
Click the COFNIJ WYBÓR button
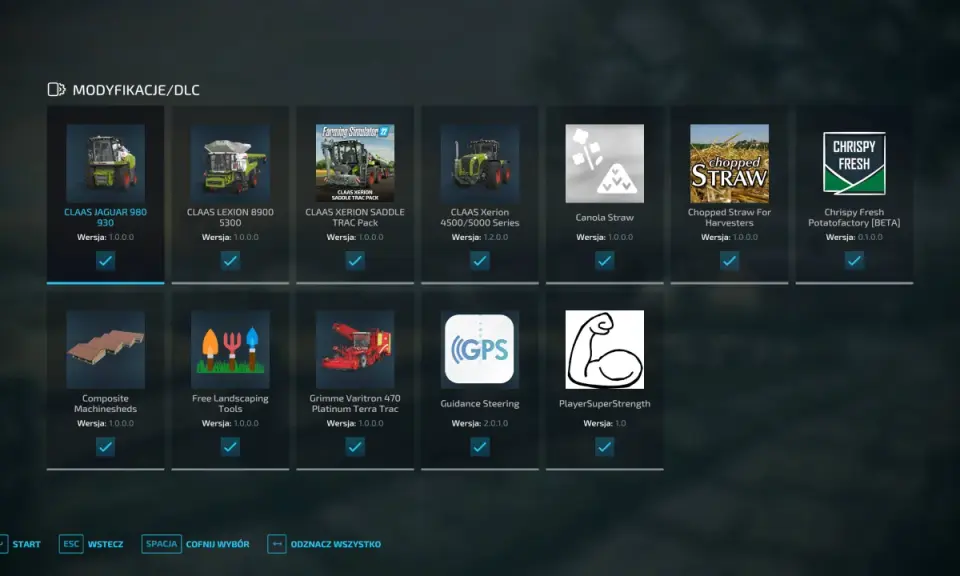coord(217,544)
